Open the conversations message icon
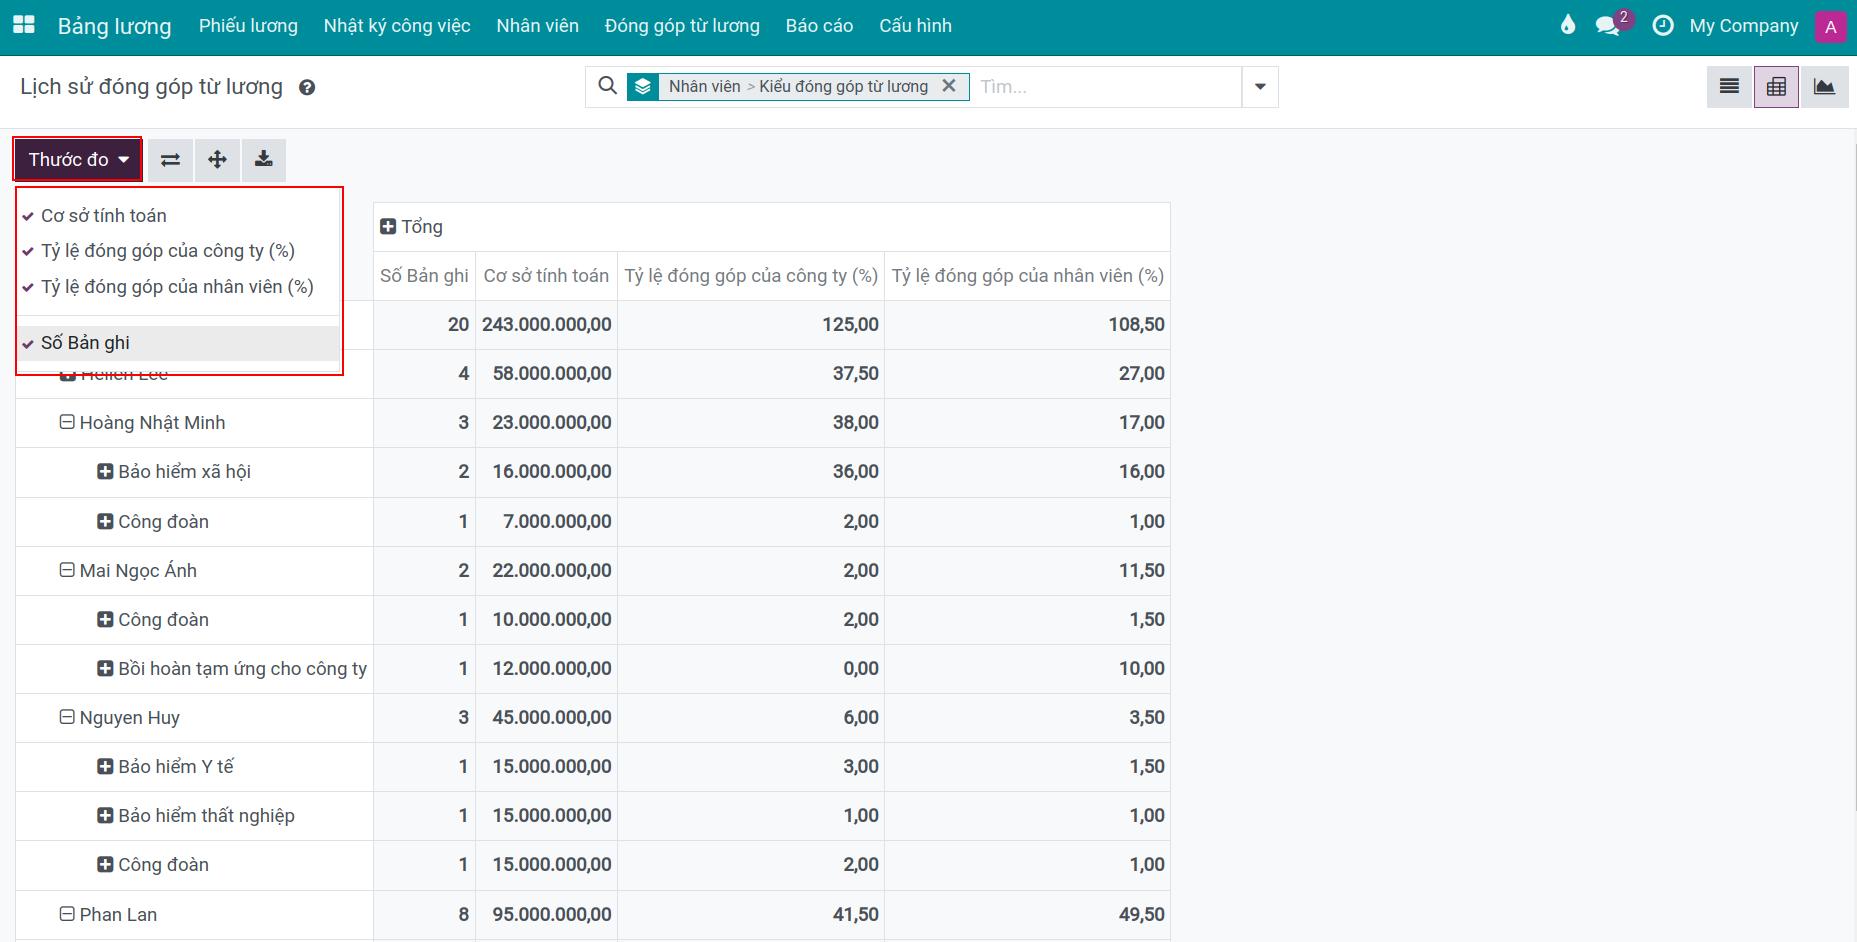Image resolution: width=1857 pixels, height=942 pixels. click(1607, 26)
